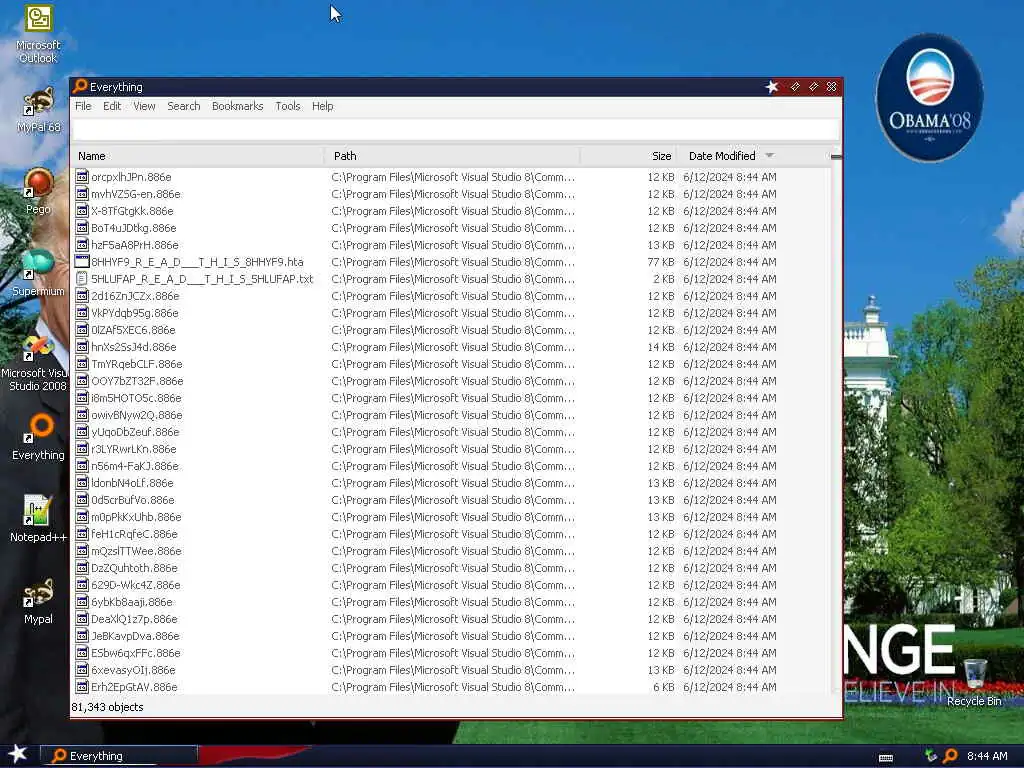Click the Everything window title magnifier icon
Screen dimensions: 1024x768
coord(80,86)
